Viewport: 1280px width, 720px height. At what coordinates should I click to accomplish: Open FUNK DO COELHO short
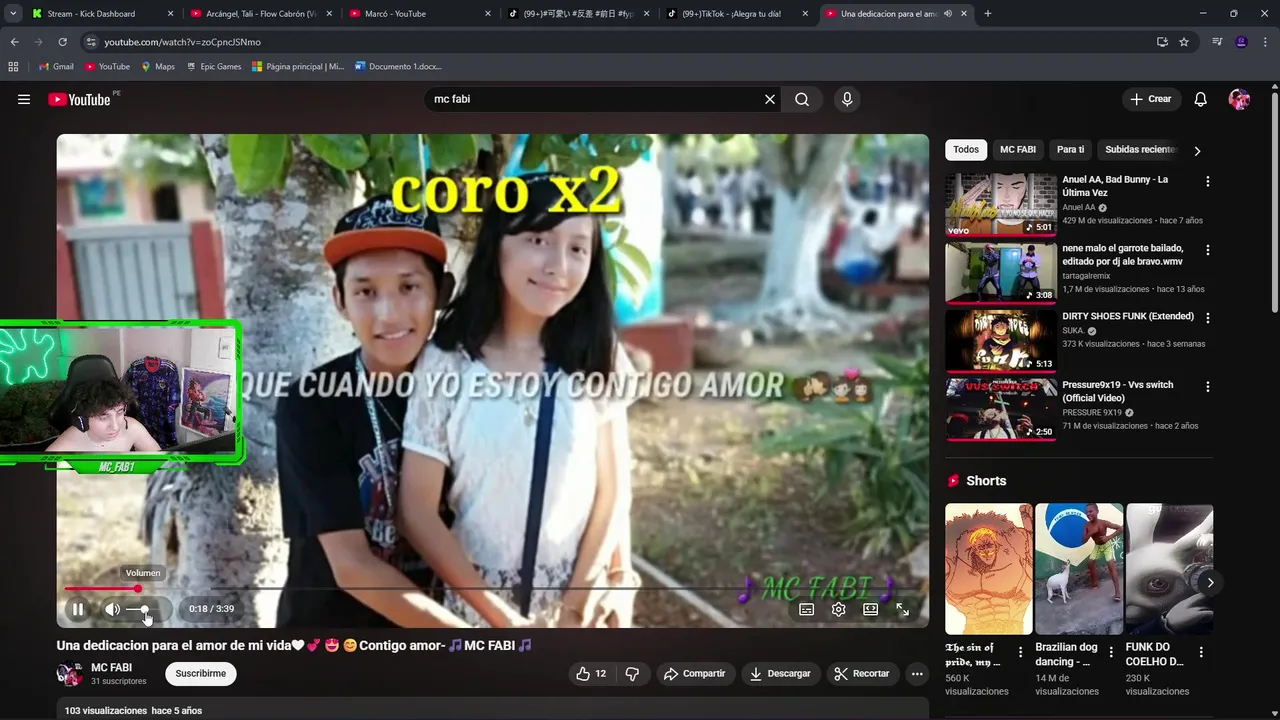[1169, 569]
